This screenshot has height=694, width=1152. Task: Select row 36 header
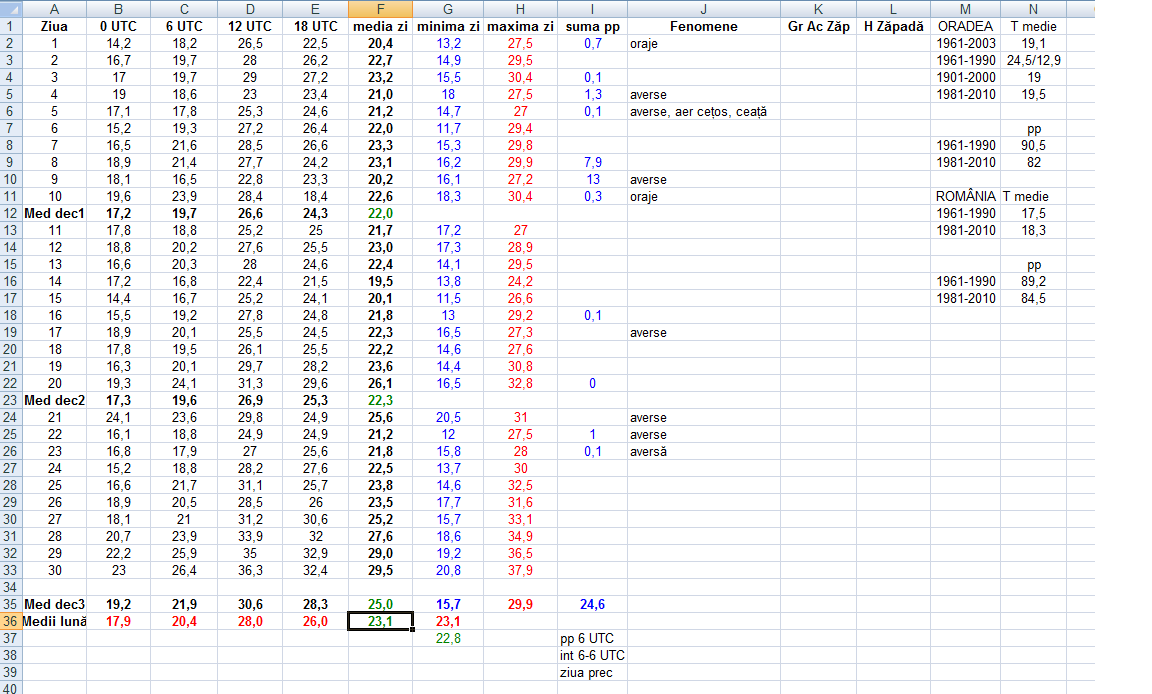pos(10,621)
